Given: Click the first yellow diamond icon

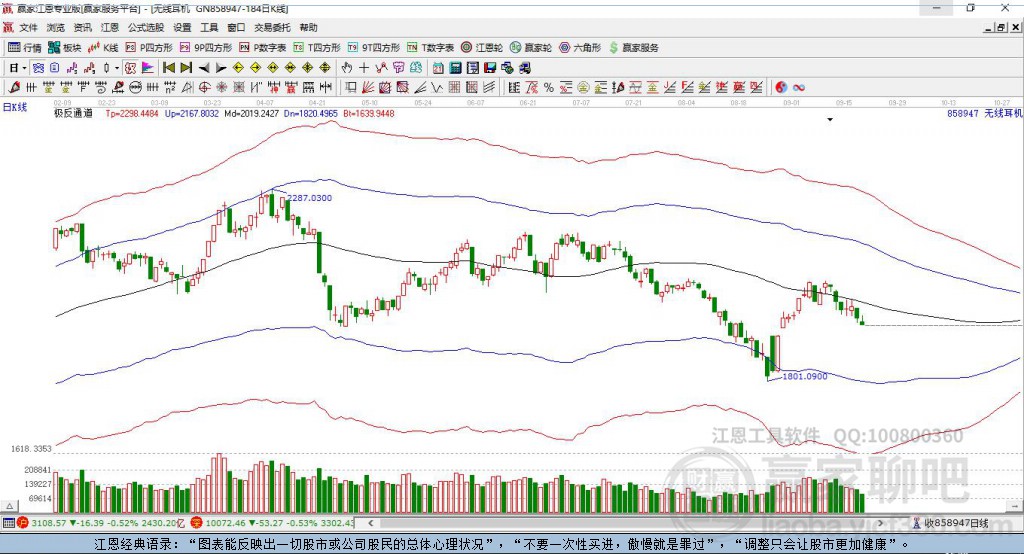Looking at the screenshot, I should coord(238,68).
